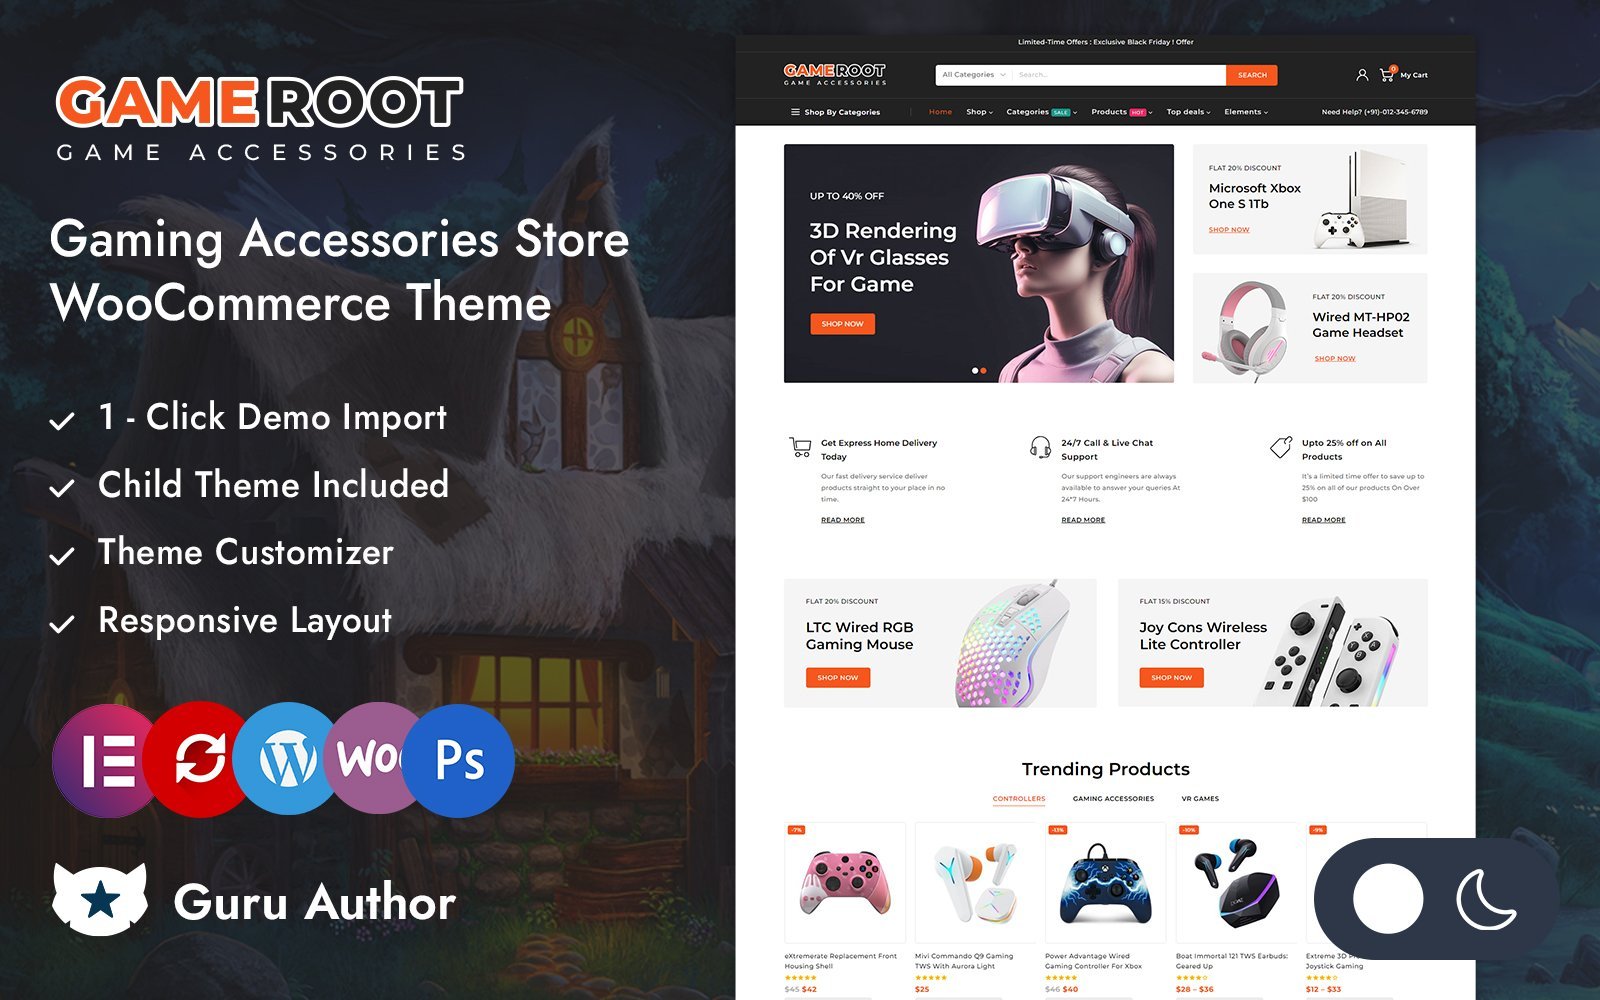
Task: Expand the Top deals dropdown
Action: pyautogui.click(x=1188, y=112)
